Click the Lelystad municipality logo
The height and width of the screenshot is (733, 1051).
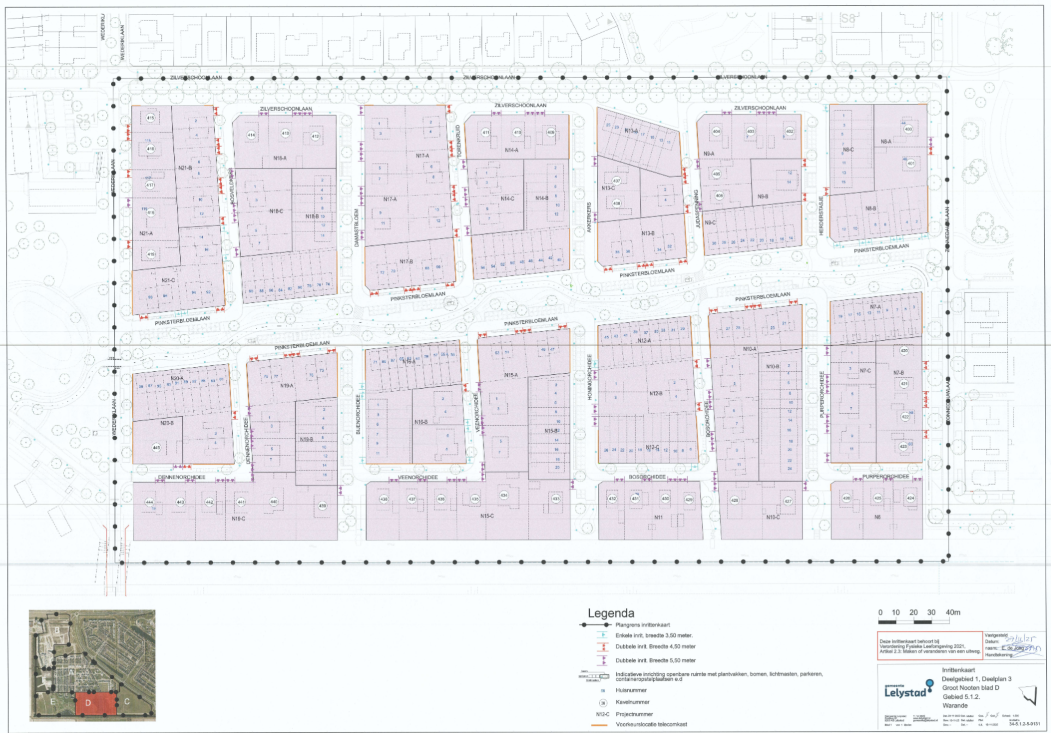[x=906, y=689]
